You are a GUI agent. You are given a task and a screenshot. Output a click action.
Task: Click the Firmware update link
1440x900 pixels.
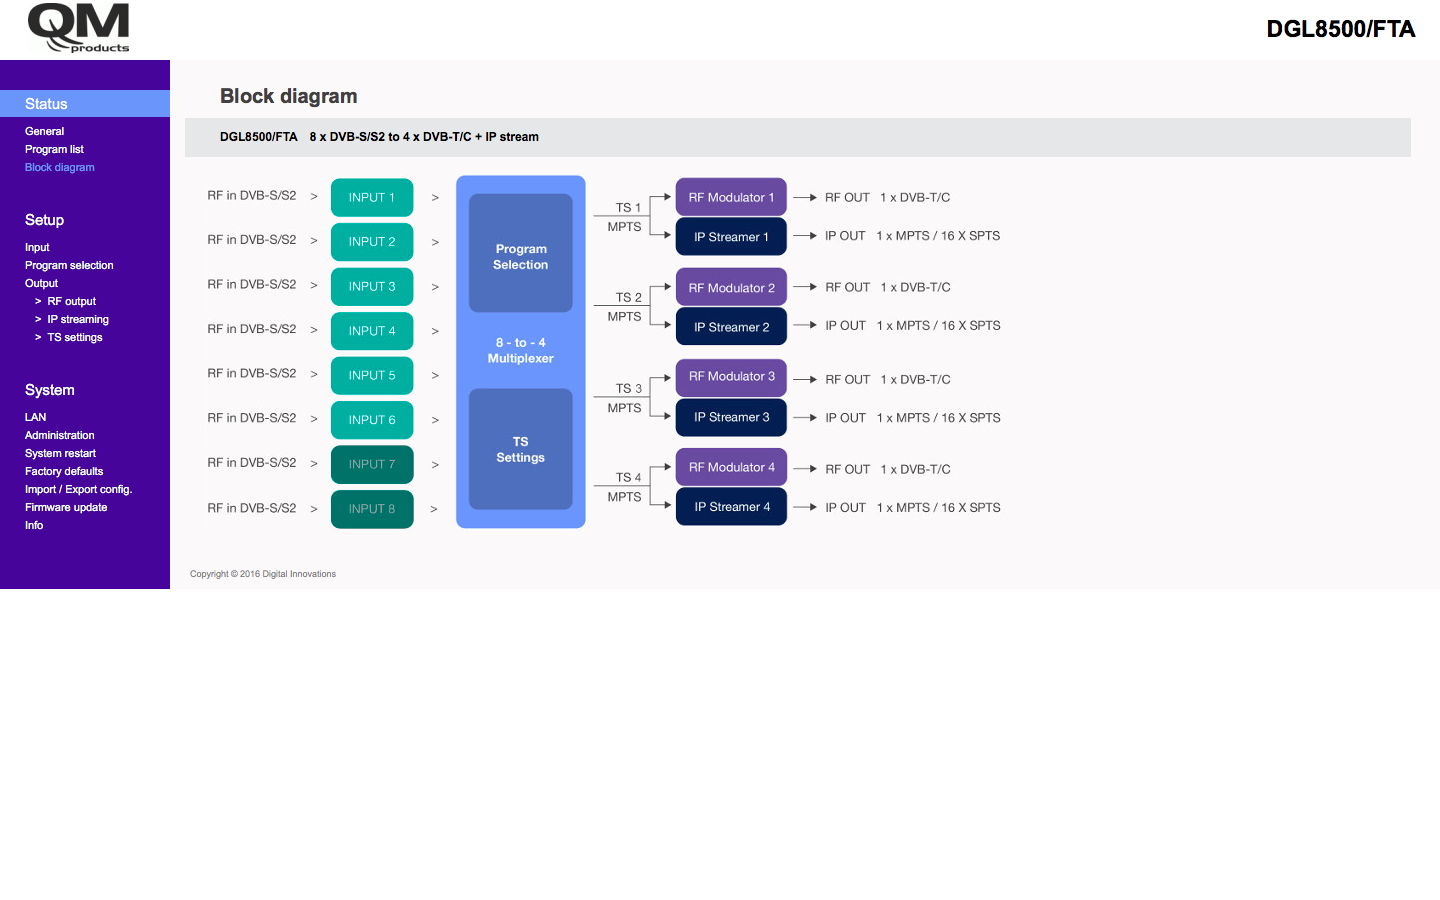(x=66, y=507)
